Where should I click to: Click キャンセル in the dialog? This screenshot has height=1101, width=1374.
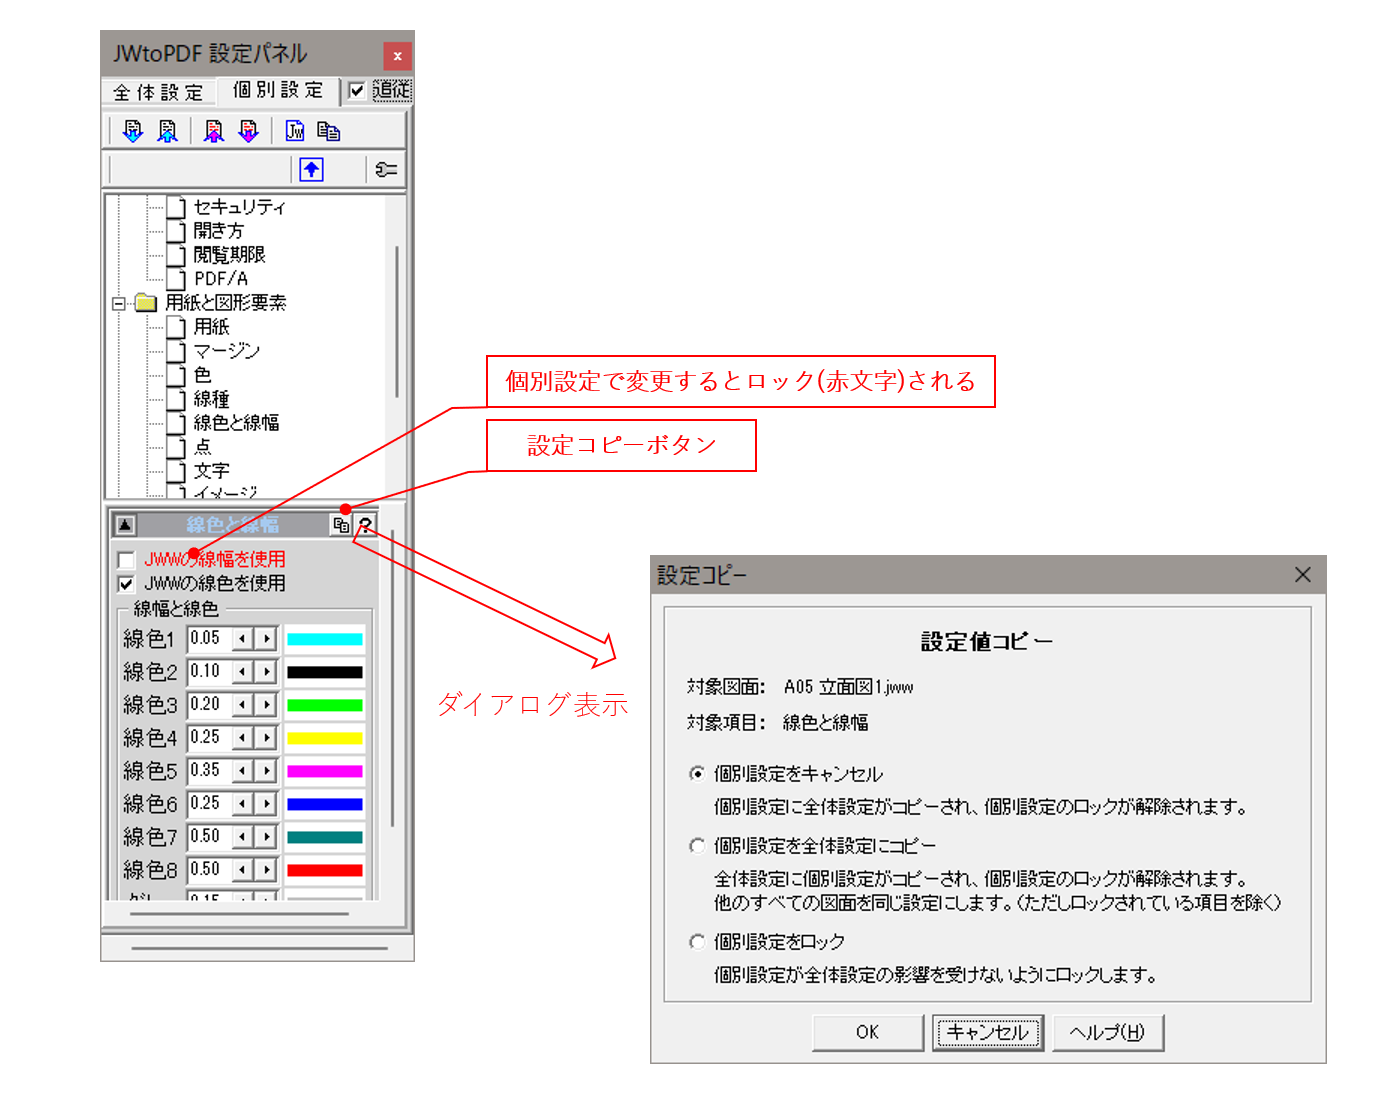click(988, 1032)
